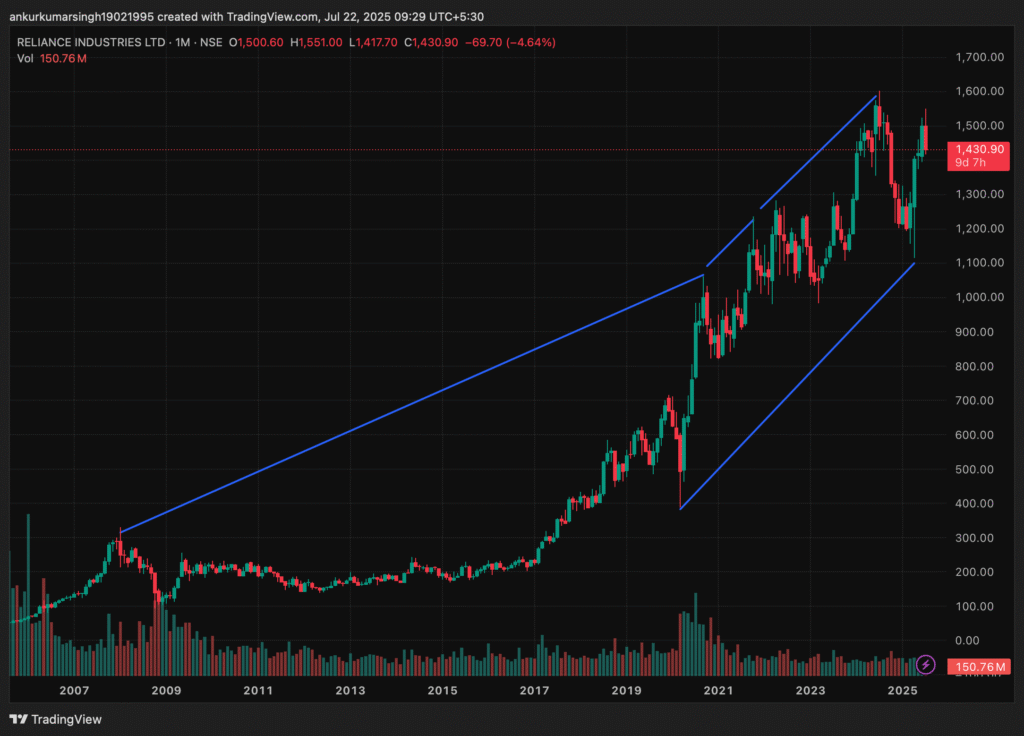Click the close value C1,430.90

pos(431,42)
